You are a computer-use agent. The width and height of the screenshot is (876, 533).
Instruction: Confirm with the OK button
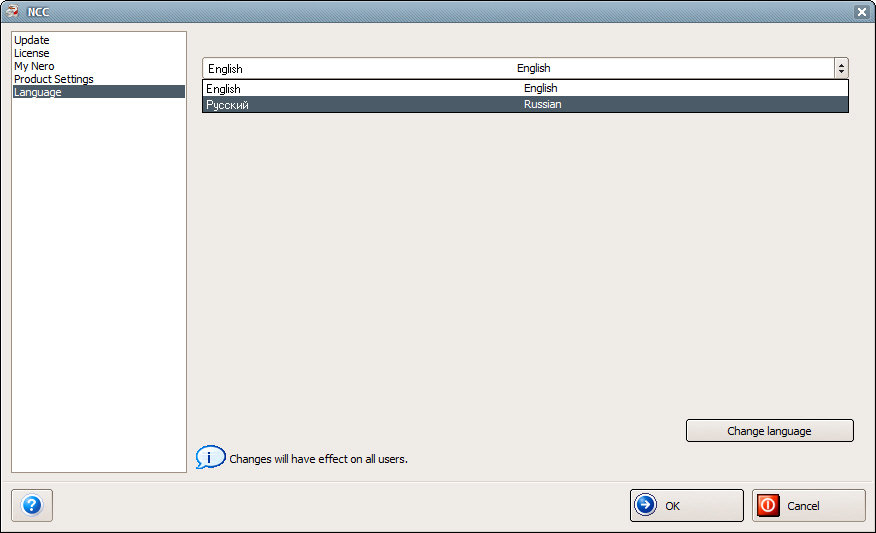tap(687, 506)
